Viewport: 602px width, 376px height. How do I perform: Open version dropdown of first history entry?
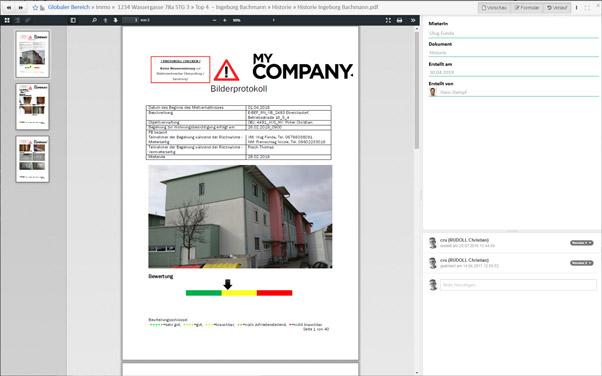coord(582,243)
